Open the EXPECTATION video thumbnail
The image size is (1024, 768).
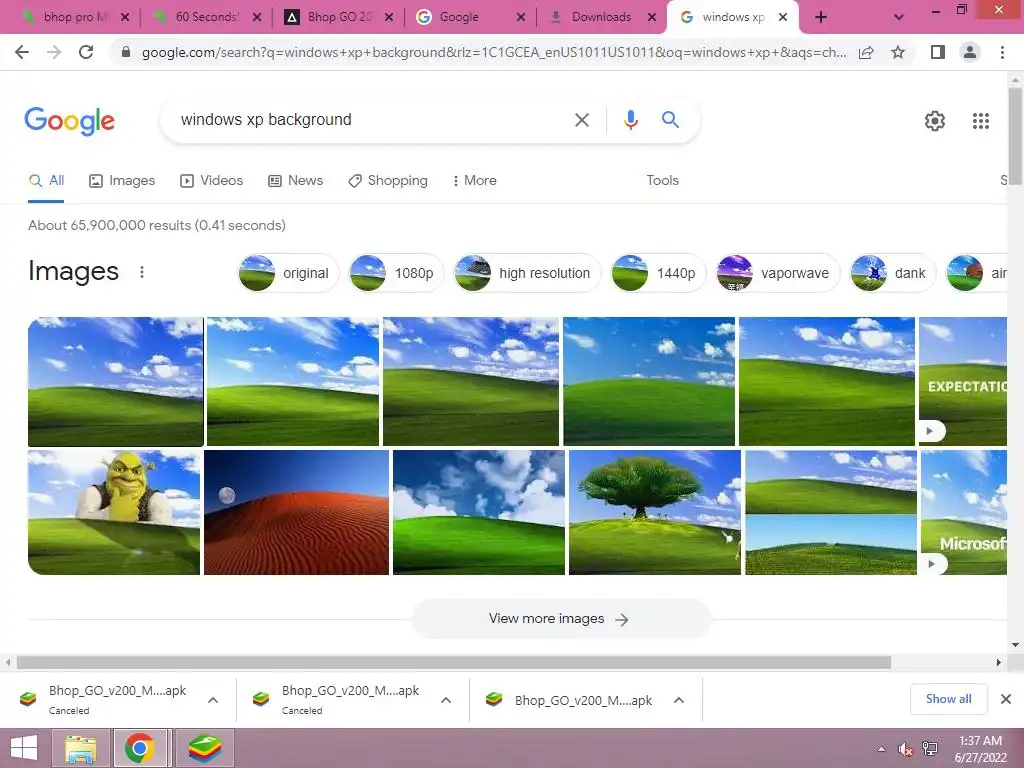coord(963,381)
